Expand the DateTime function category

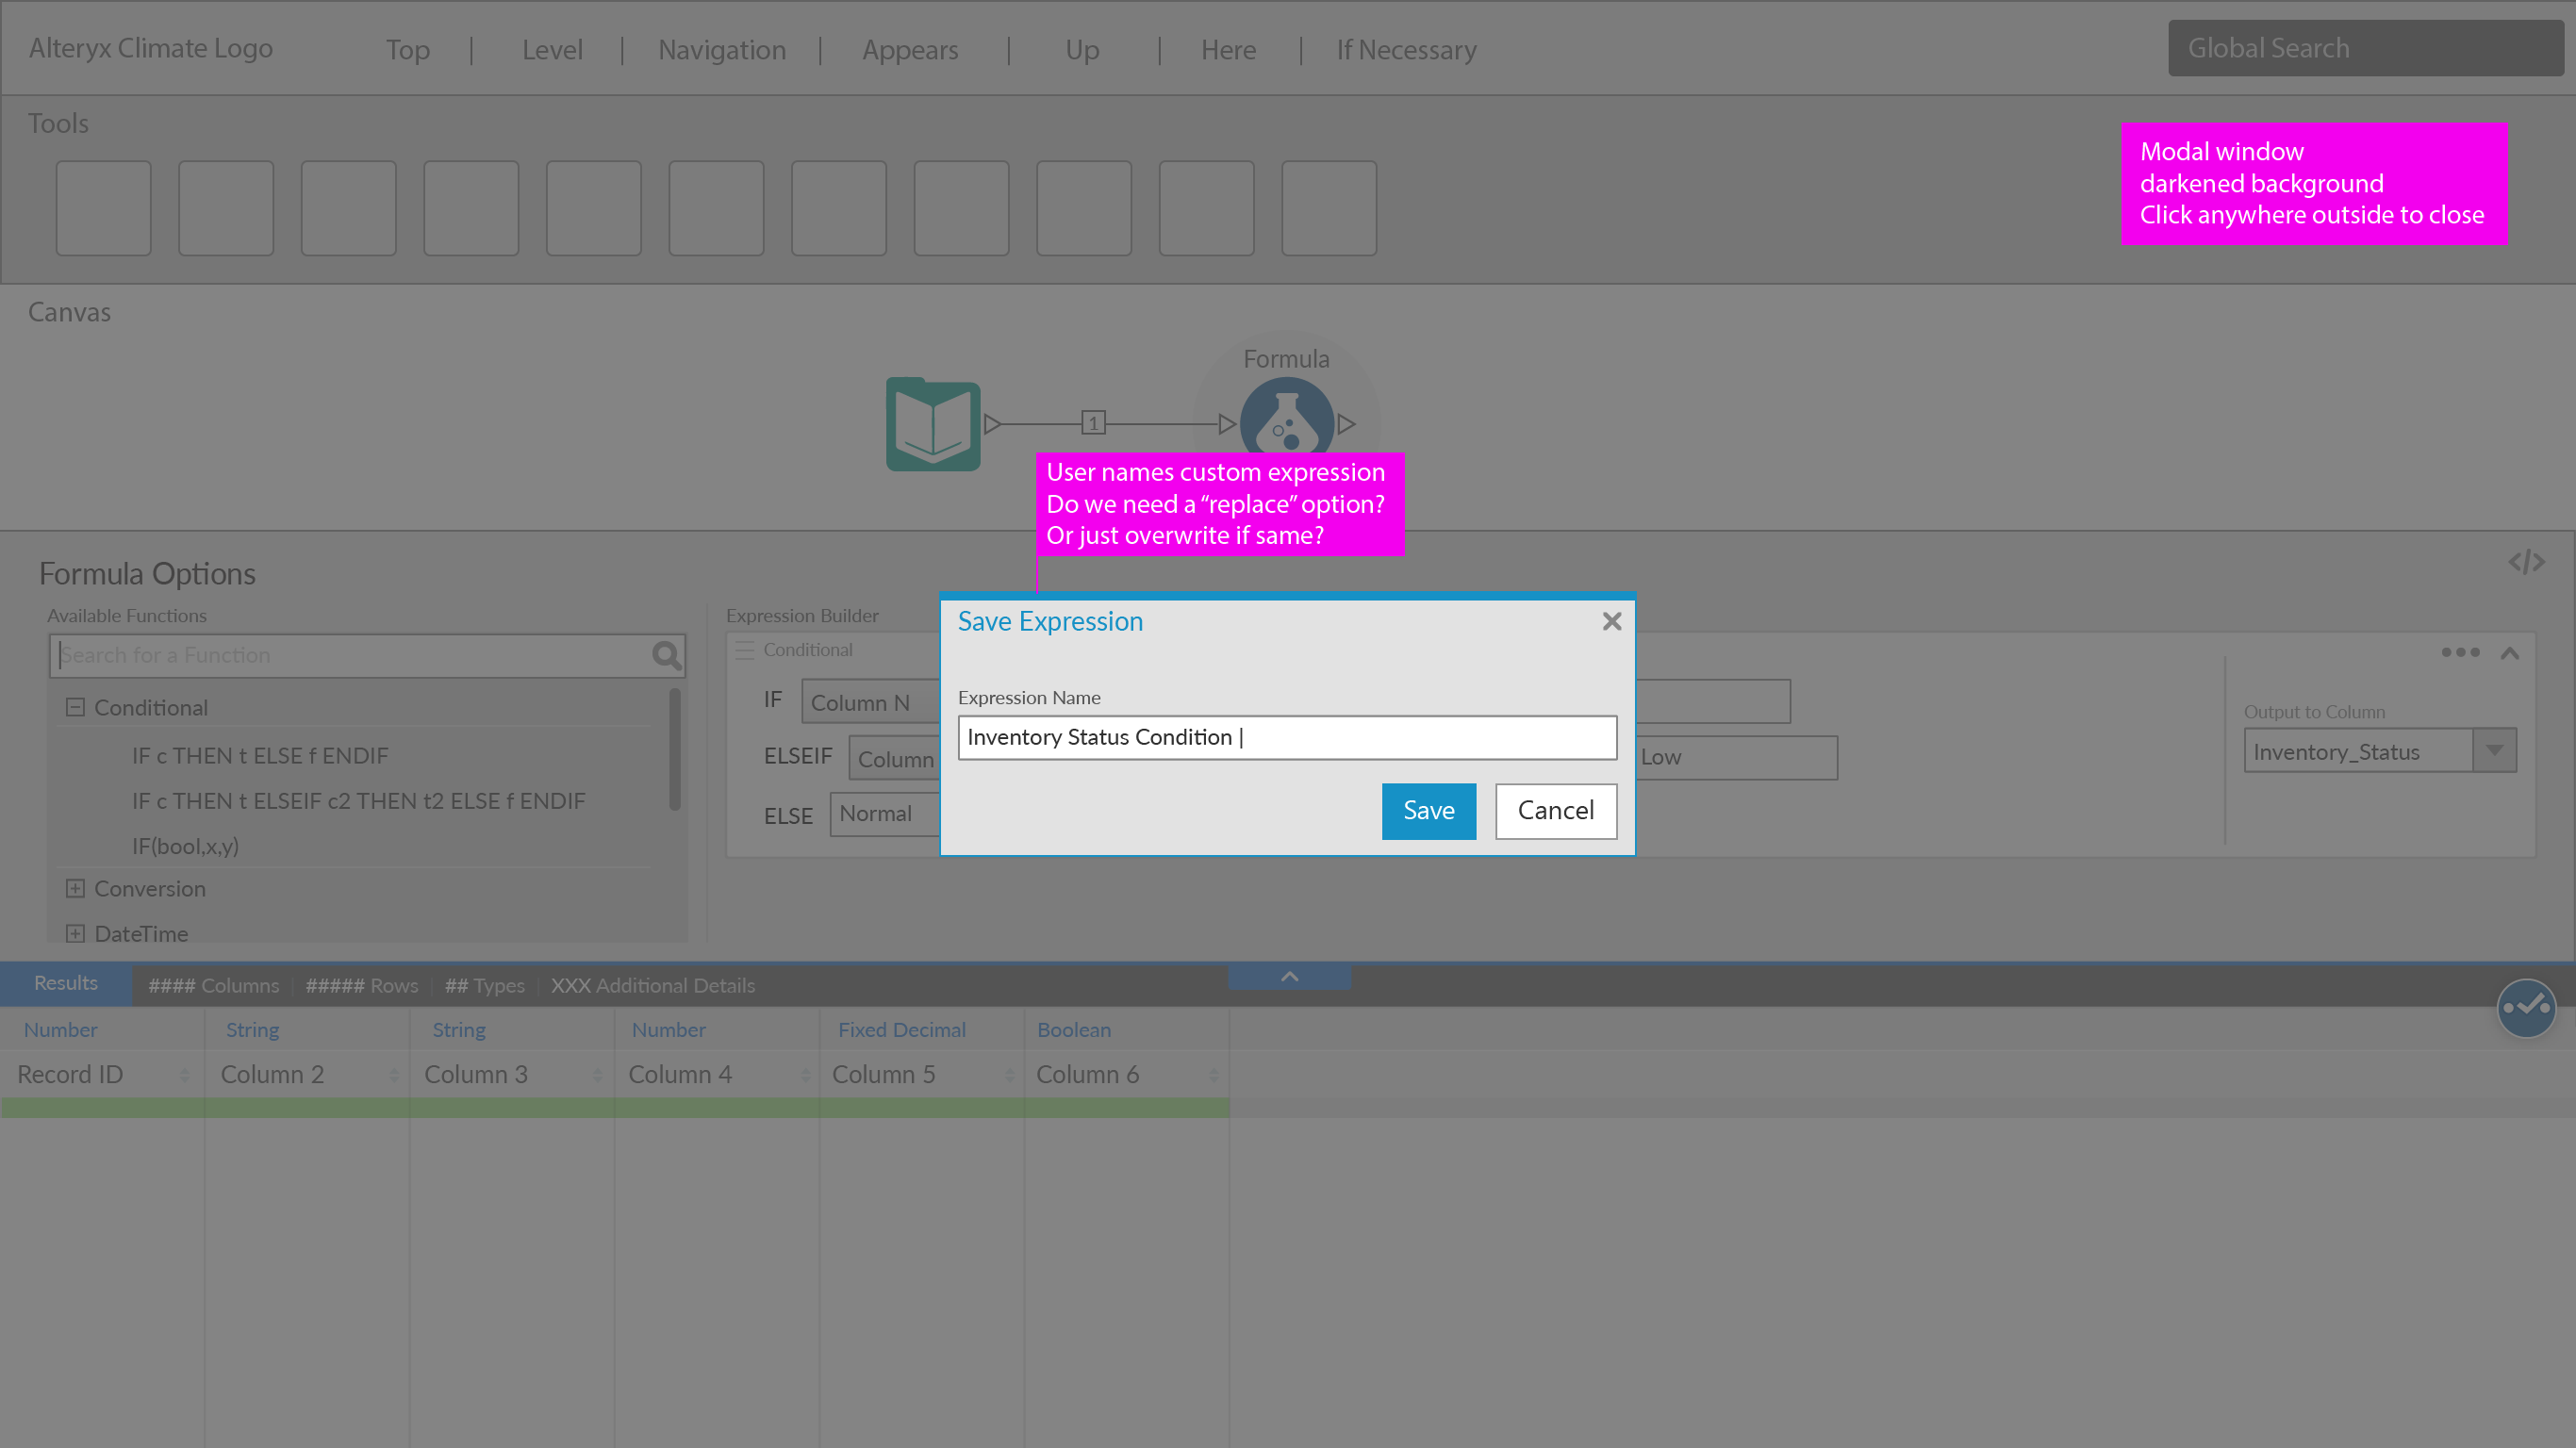click(75, 933)
